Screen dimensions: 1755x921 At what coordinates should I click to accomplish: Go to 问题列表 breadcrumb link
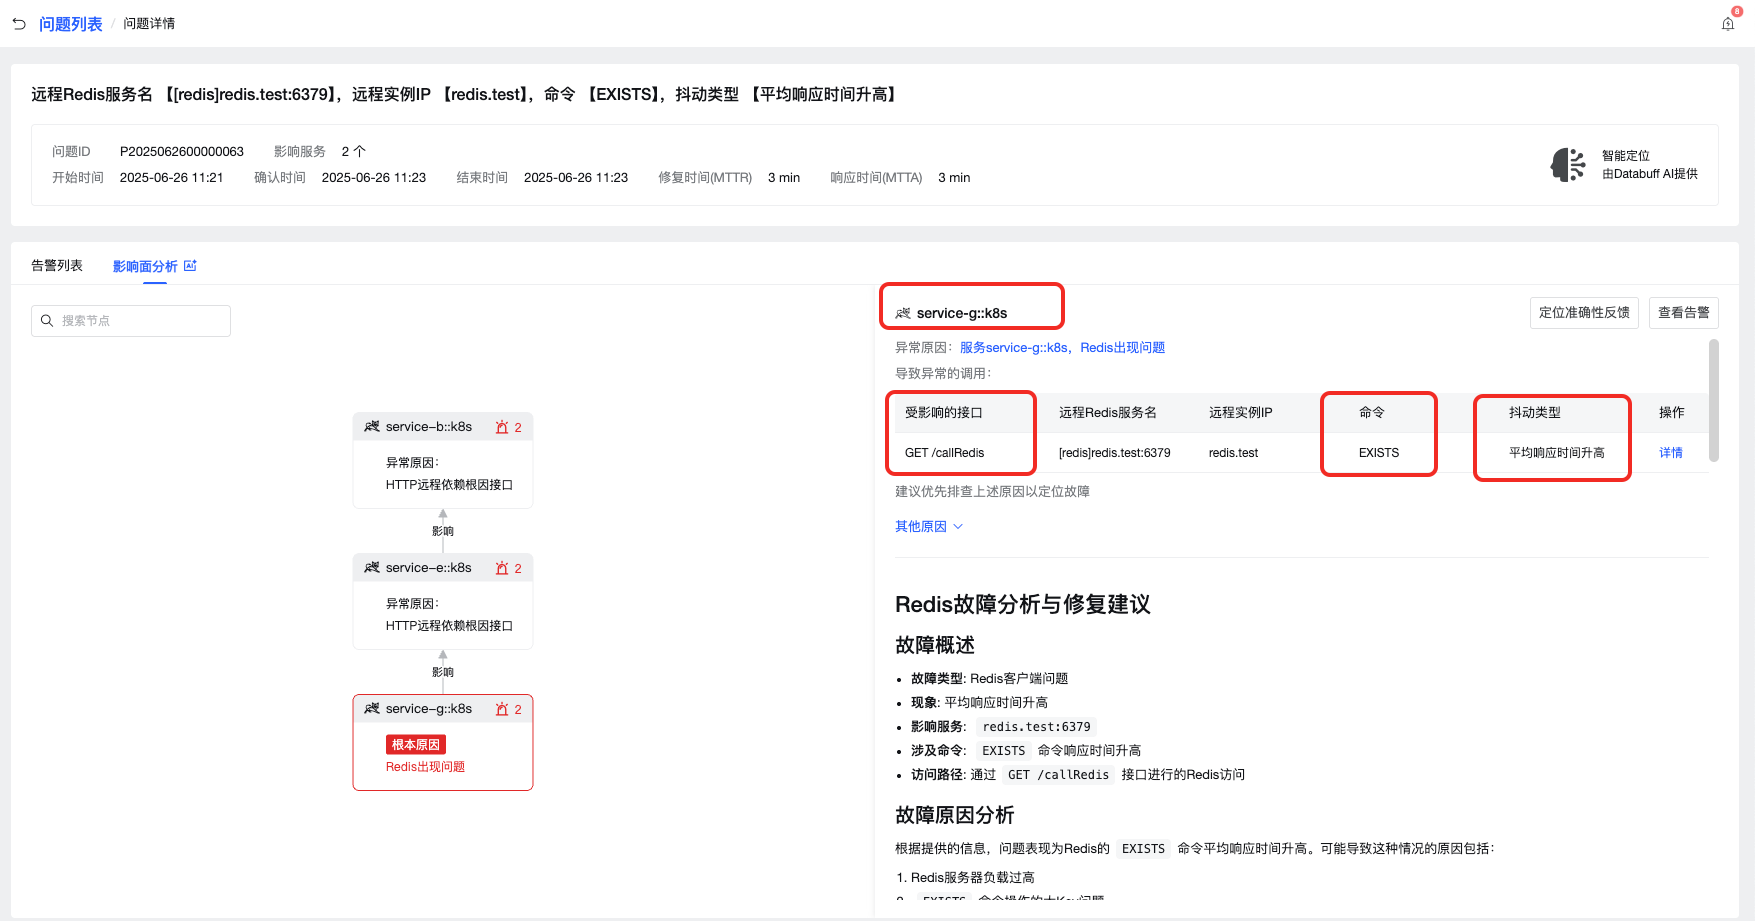70,24
